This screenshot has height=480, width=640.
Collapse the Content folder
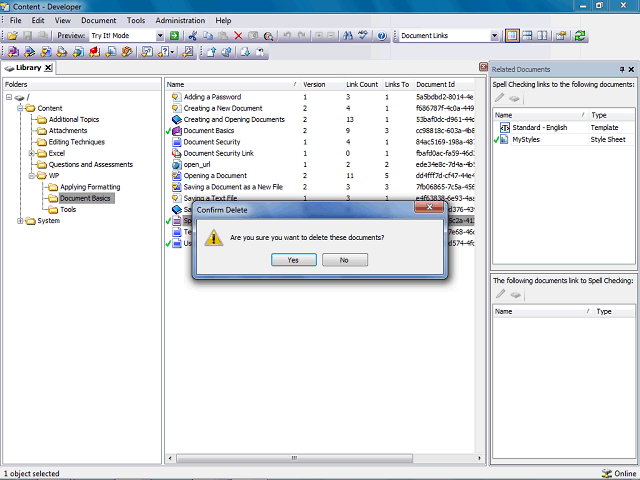(x=20, y=108)
